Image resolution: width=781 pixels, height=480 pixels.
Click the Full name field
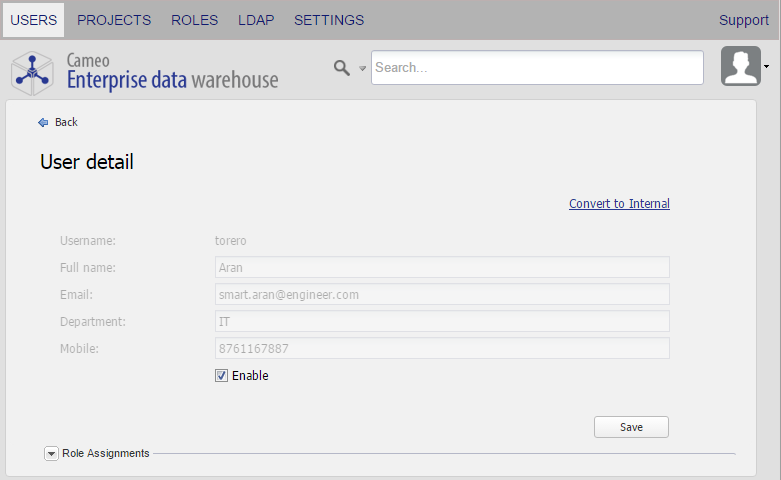pos(442,267)
